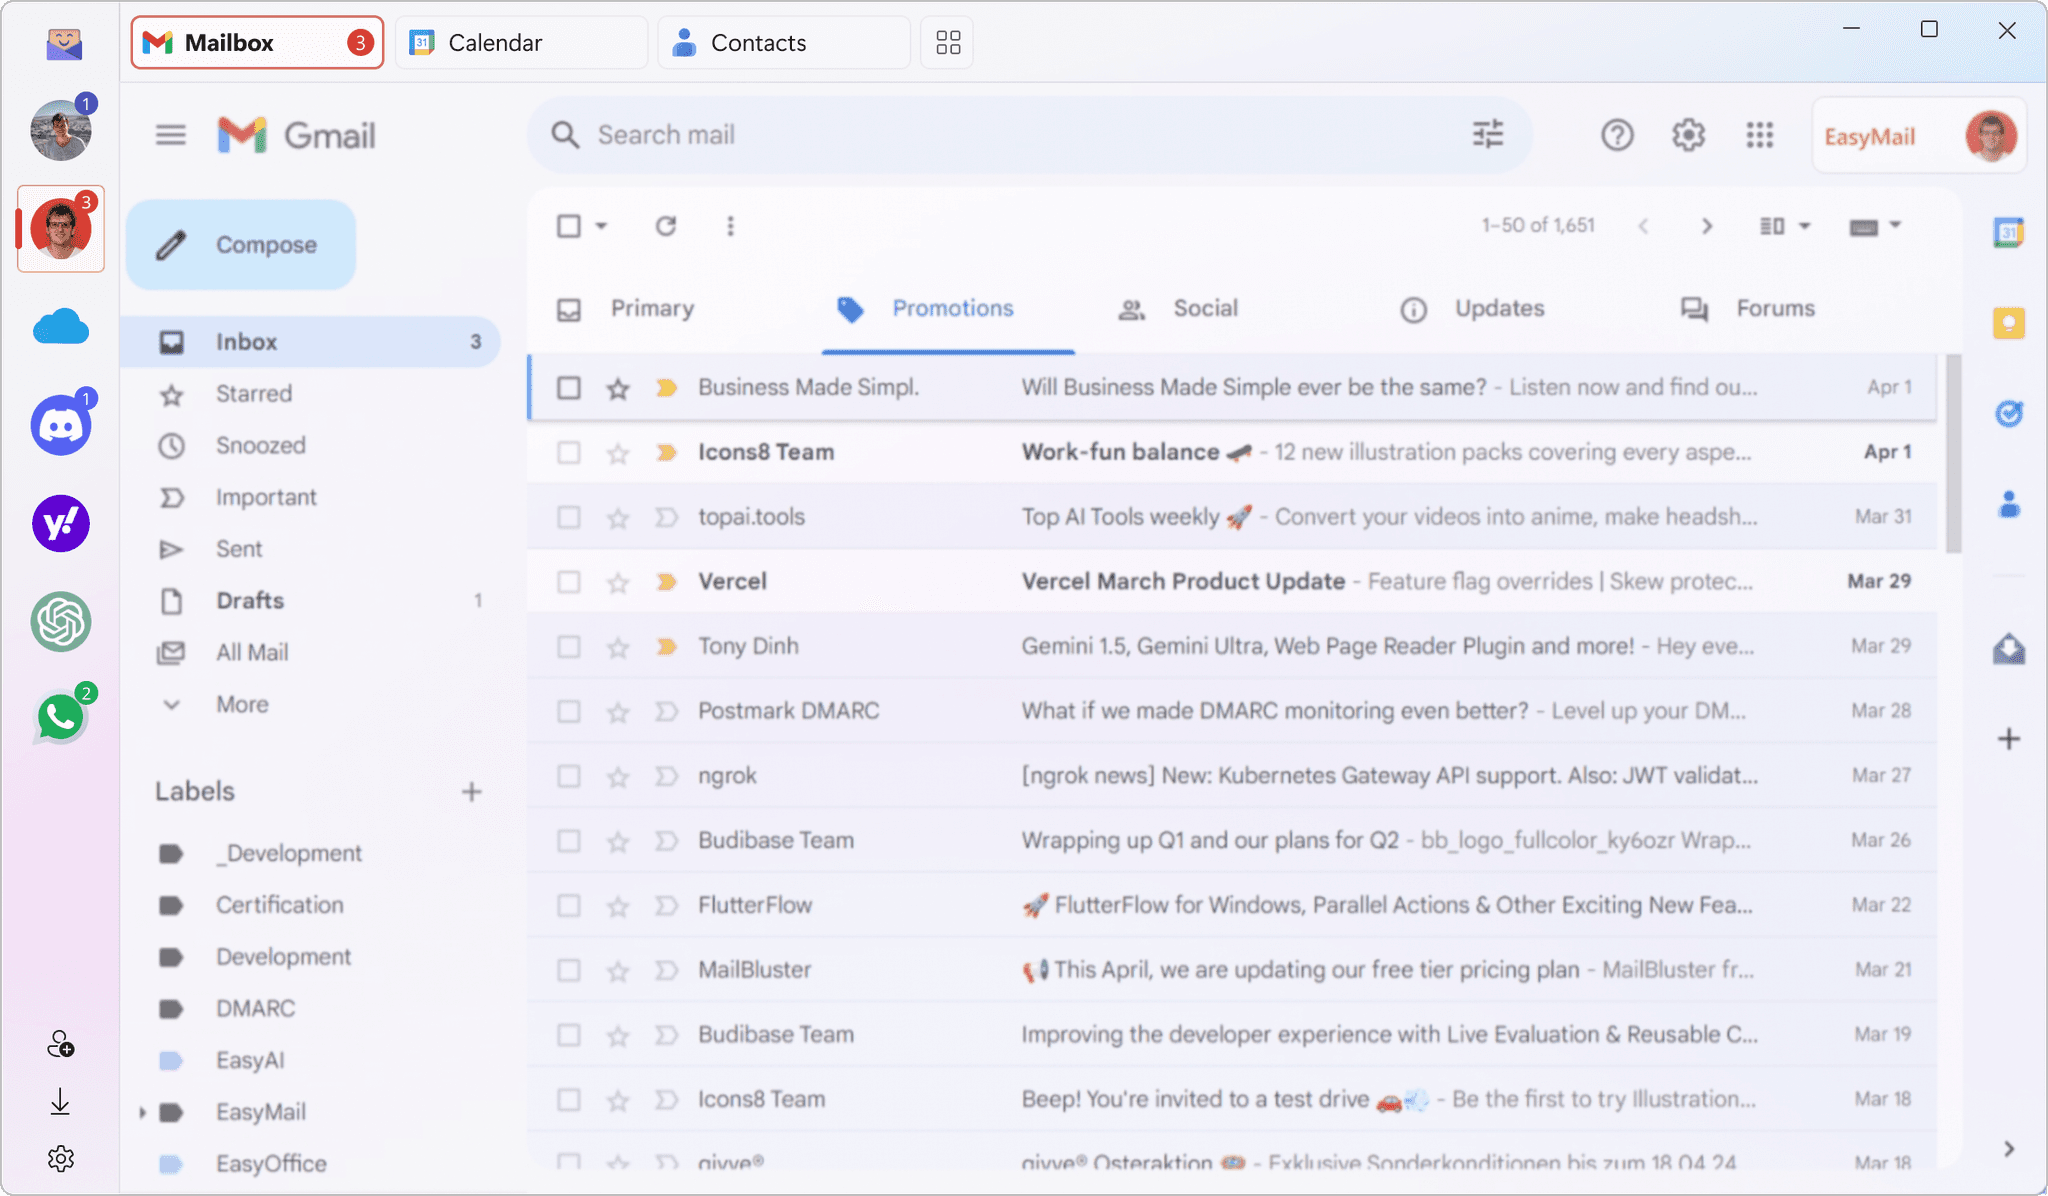Image resolution: width=2048 pixels, height=1196 pixels.
Task: Check the MailBluster email checkbox
Action: [569, 970]
